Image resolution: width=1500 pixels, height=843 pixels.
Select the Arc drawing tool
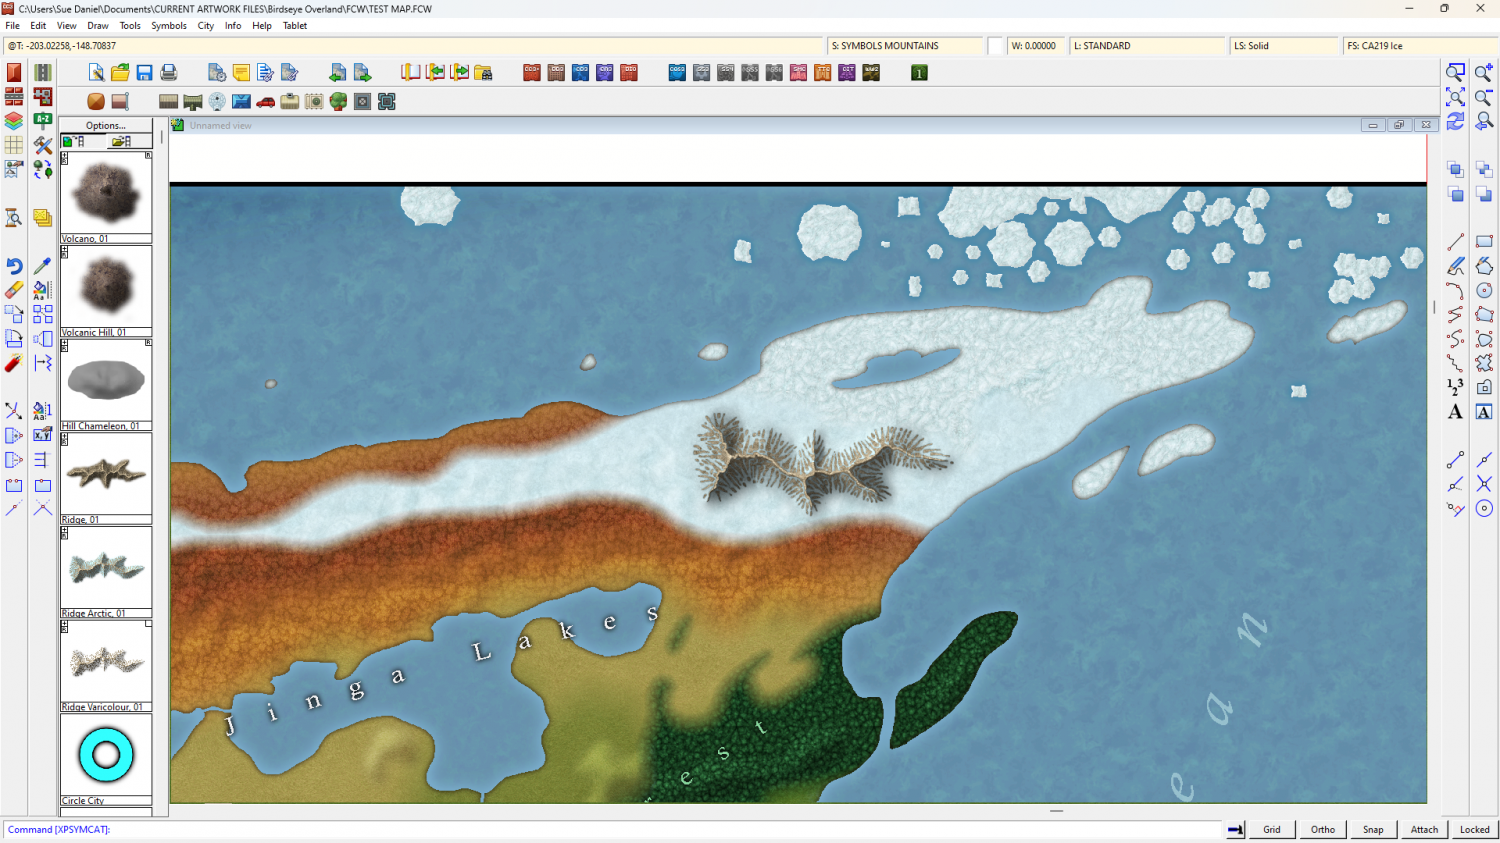pyautogui.click(x=1455, y=290)
